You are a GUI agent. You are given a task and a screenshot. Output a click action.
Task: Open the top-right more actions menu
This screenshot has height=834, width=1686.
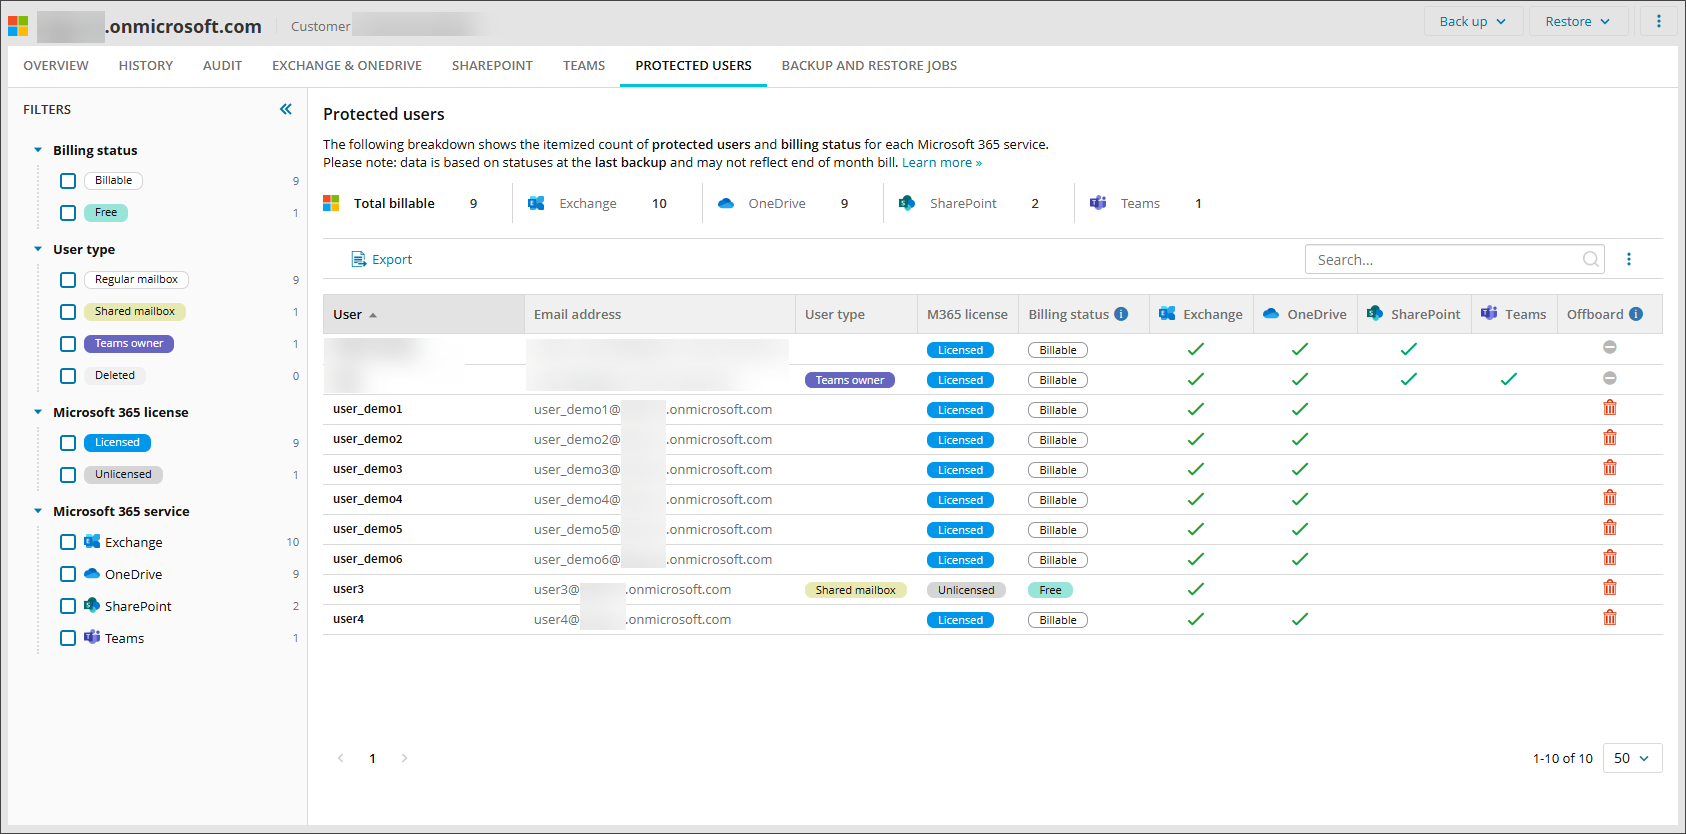coord(1659,21)
